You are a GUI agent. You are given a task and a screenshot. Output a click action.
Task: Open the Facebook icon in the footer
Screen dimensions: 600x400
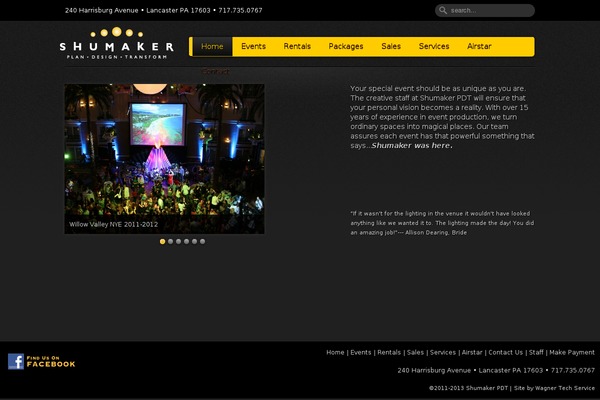[x=16, y=361]
